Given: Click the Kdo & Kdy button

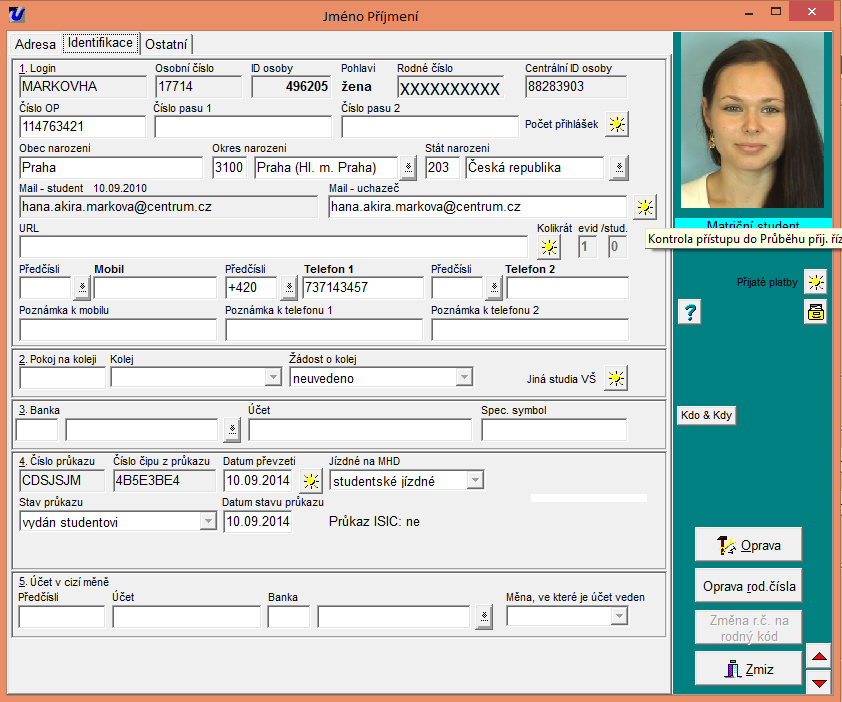Looking at the screenshot, I should 707,415.
